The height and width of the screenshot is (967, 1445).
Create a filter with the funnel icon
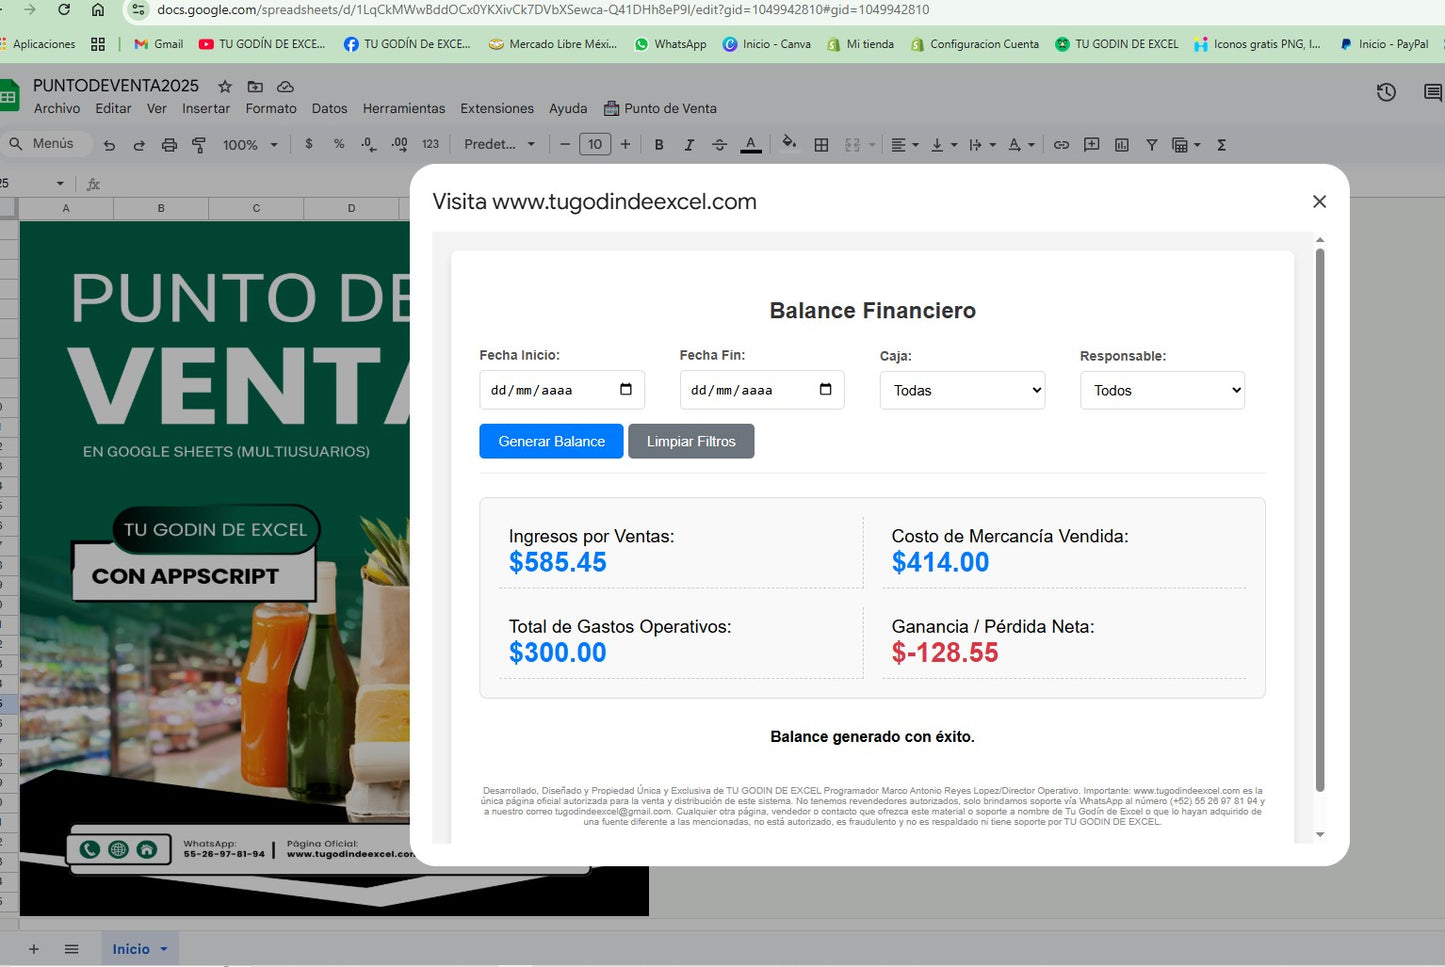point(1152,144)
